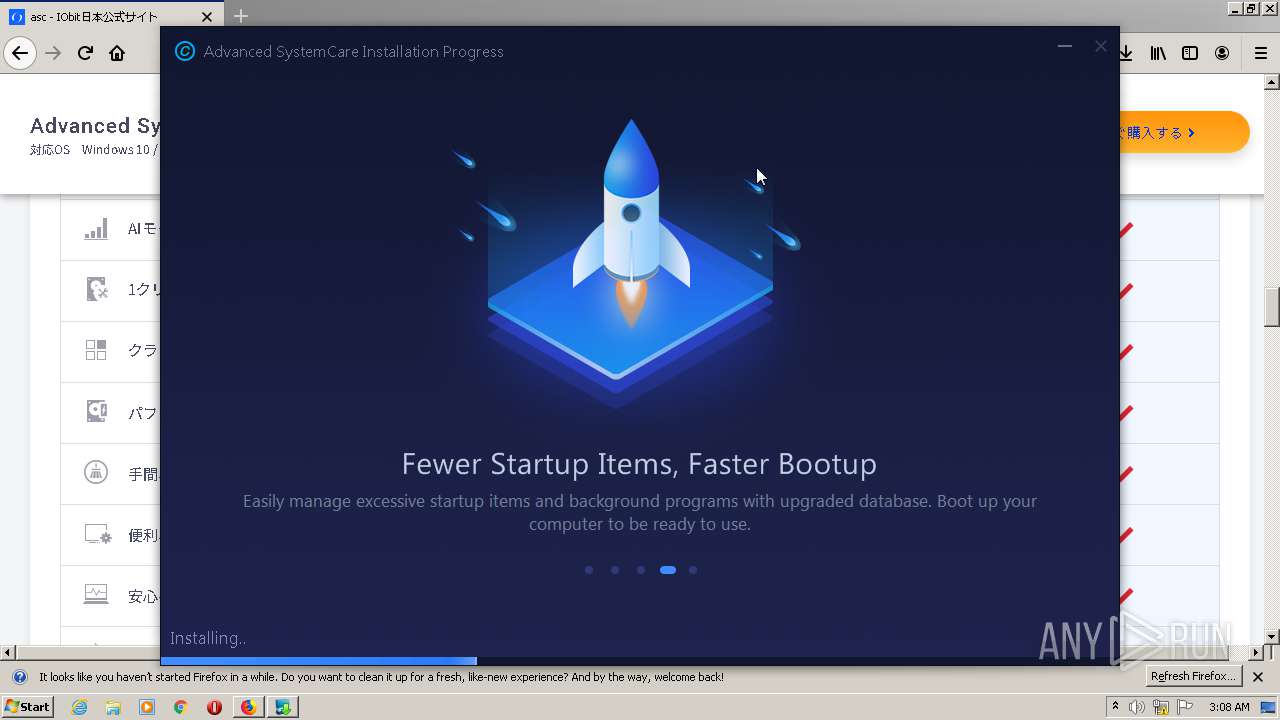This screenshot has height=720, width=1280.
Task: Click horizontal scrollbar left arrow
Action: (7, 652)
